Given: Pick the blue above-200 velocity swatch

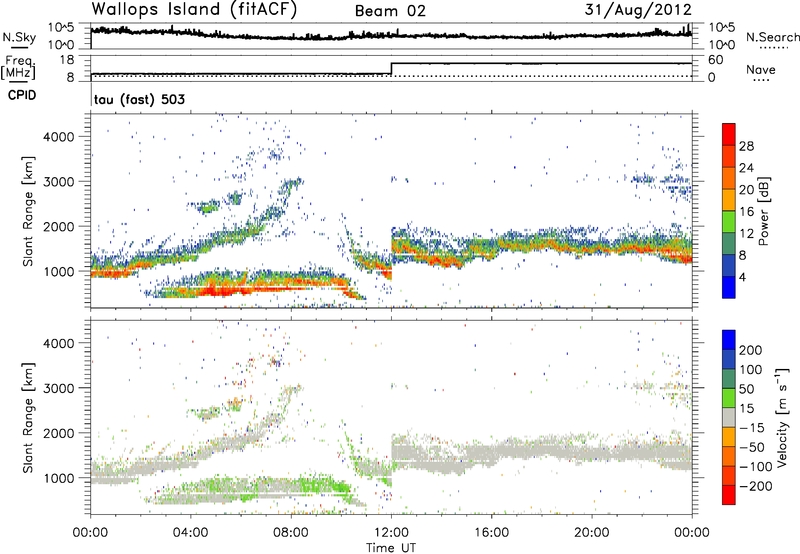Looking at the screenshot, I should pyautogui.click(x=729, y=340).
